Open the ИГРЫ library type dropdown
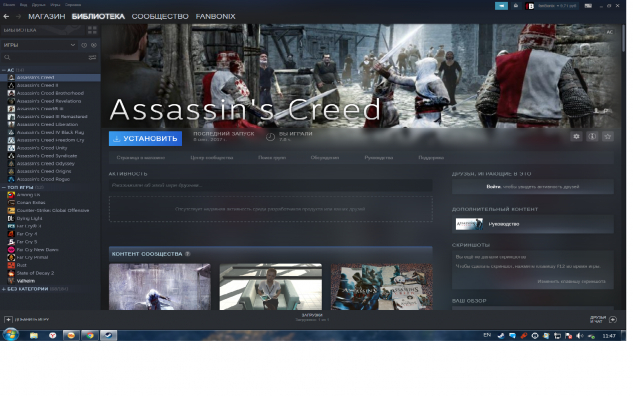 pyautogui.click(x=39, y=45)
